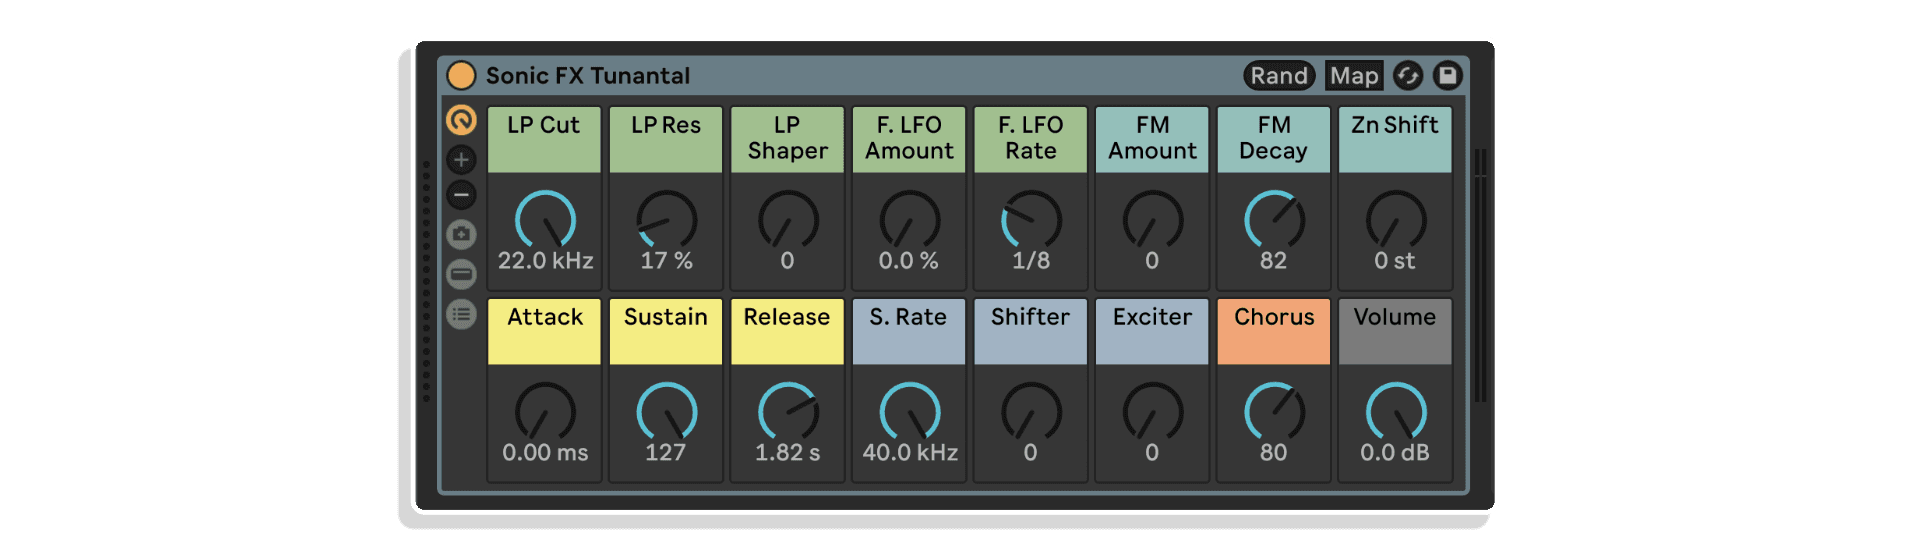
Task: Click the Rand randomize button
Action: 1279,75
